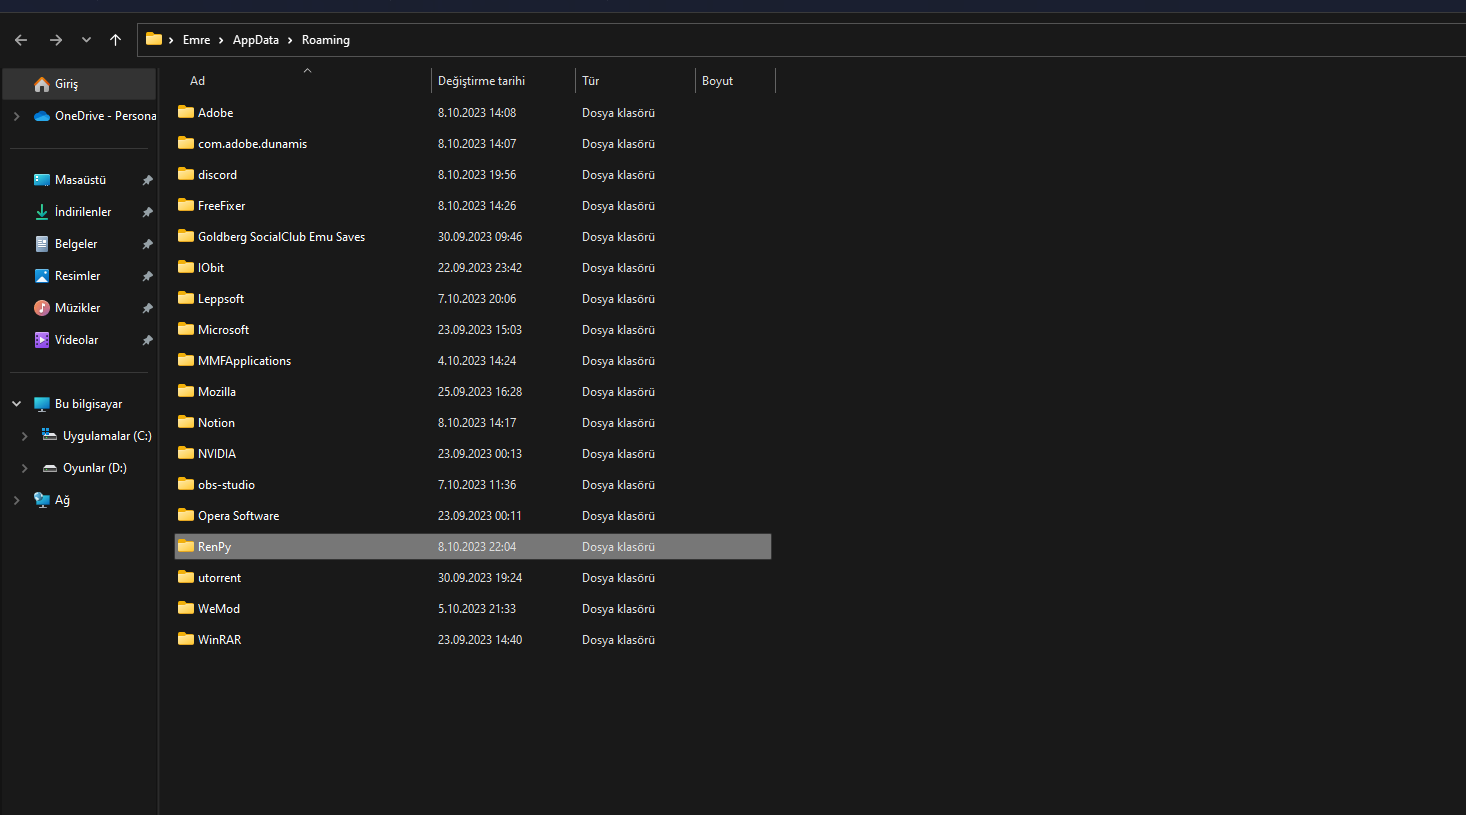
Task: Click the pin icon next to İndirilenler
Action: coord(147,212)
